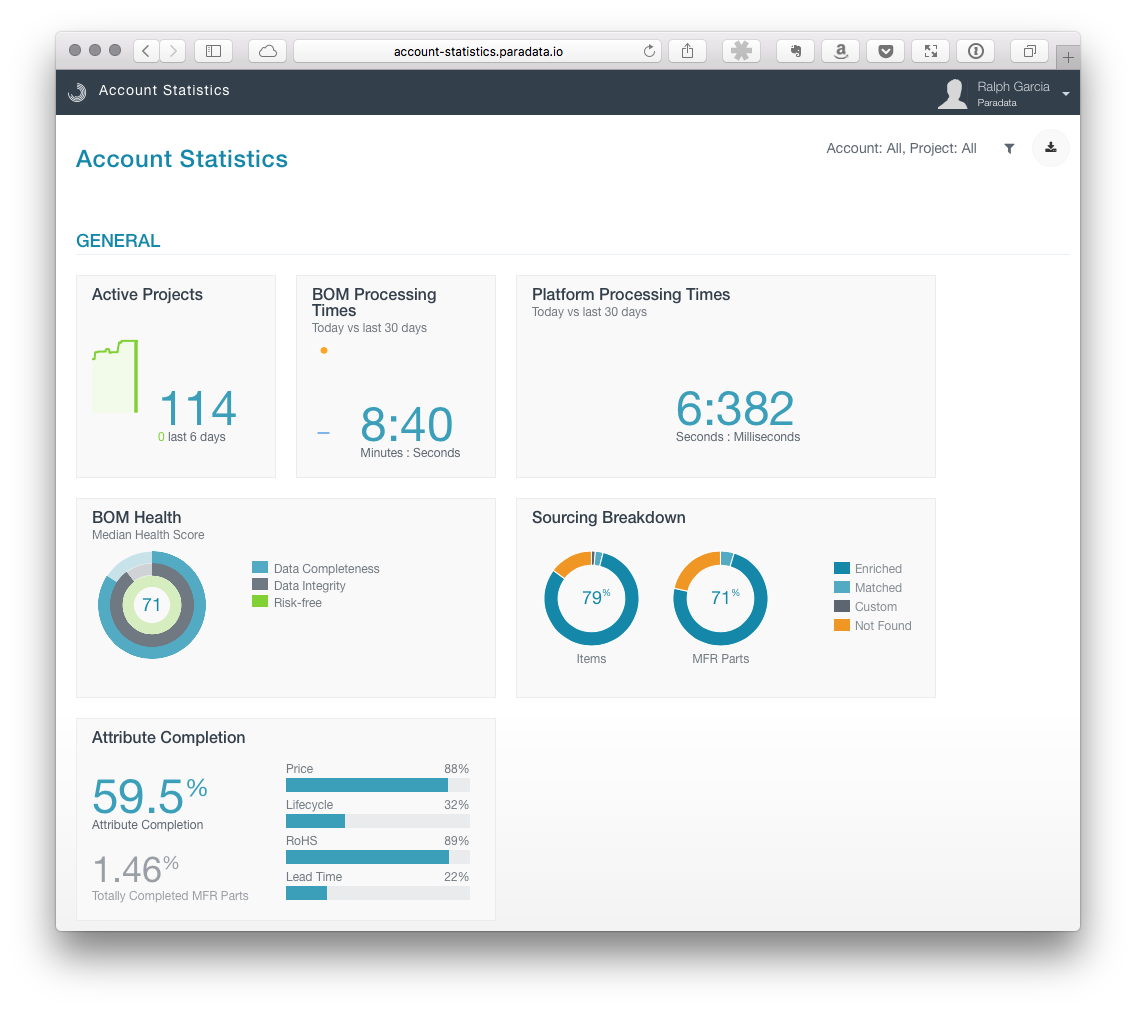
Task: Click the Items donut chart
Action: pos(591,598)
